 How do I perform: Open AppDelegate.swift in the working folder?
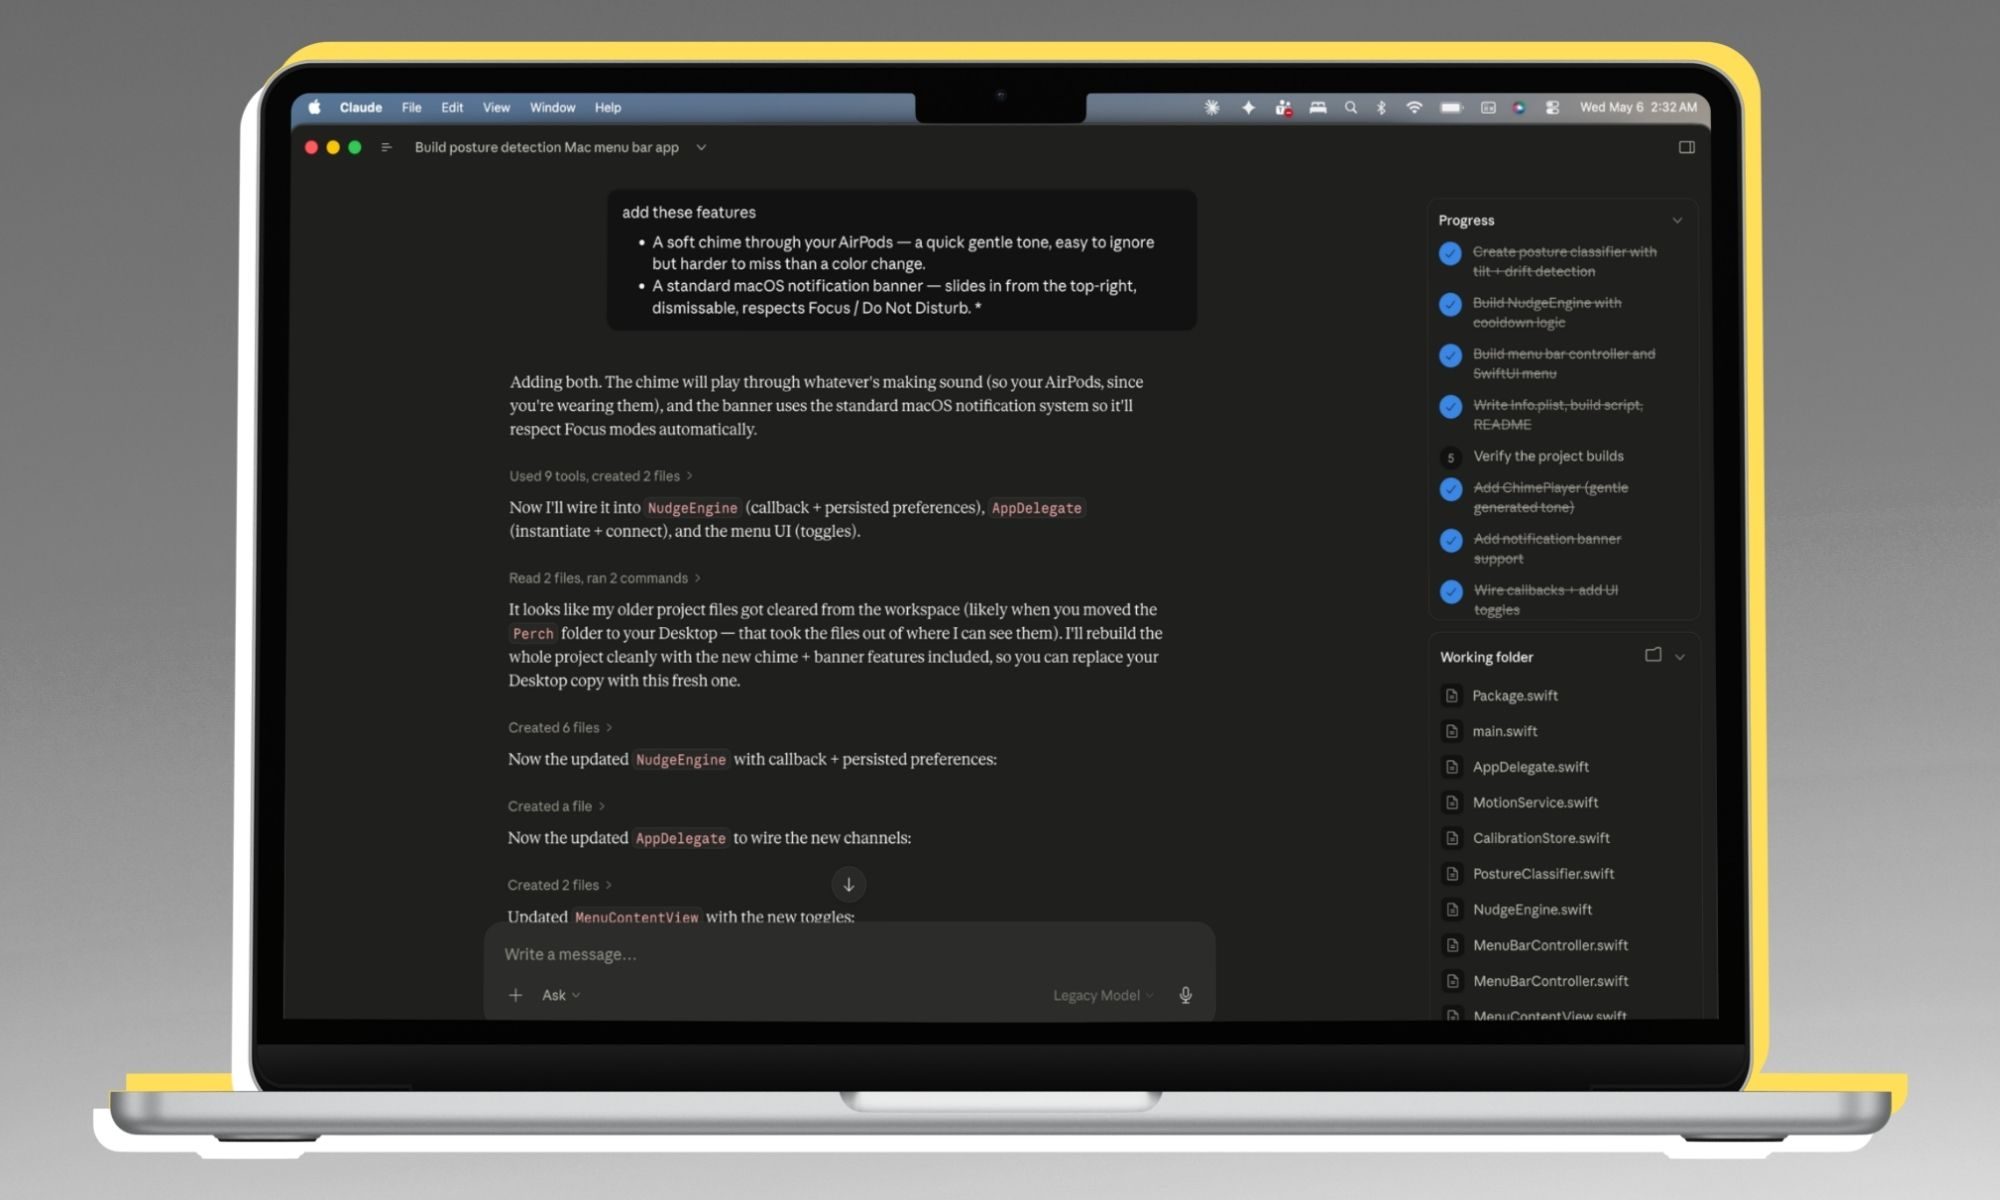(1530, 767)
